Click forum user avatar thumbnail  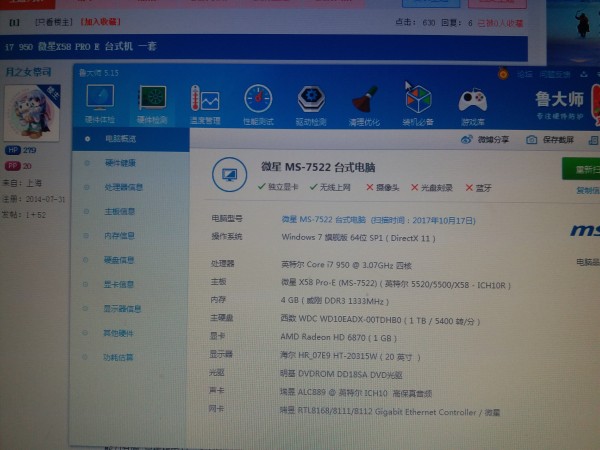(x=32, y=112)
